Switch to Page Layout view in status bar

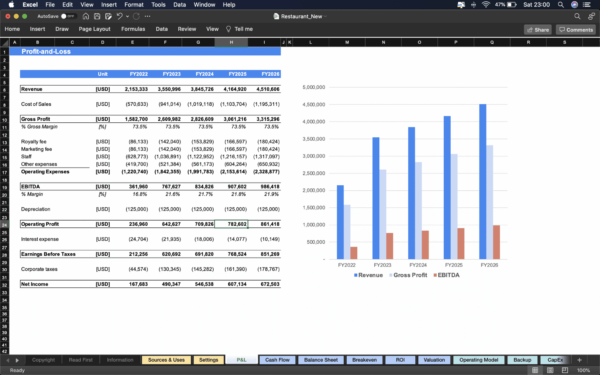click(550, 370)
